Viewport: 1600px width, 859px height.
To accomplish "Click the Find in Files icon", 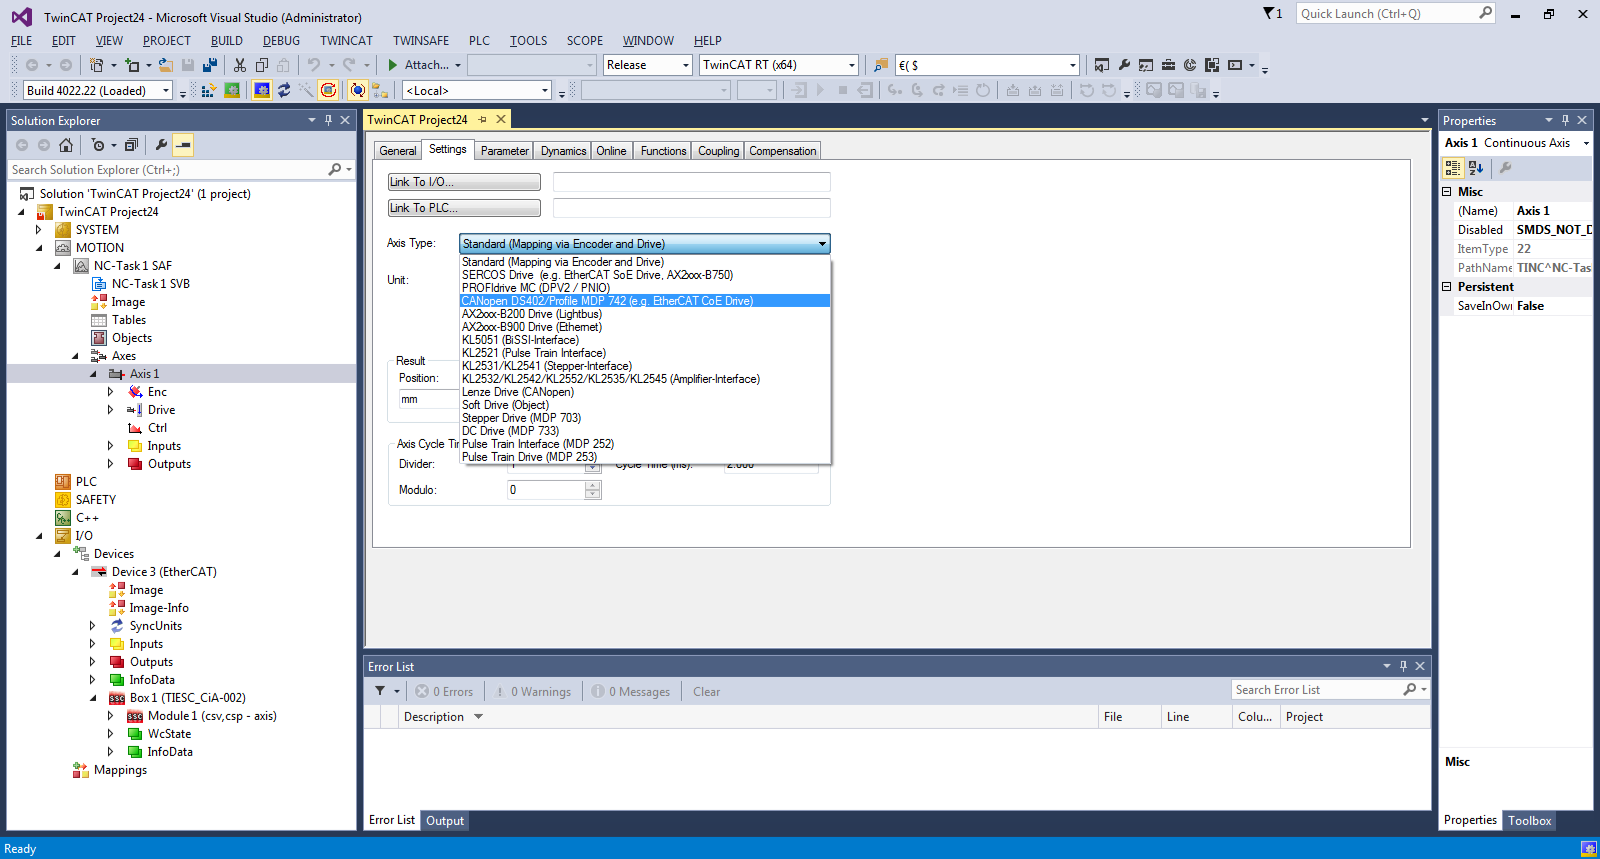I will 881,65.
